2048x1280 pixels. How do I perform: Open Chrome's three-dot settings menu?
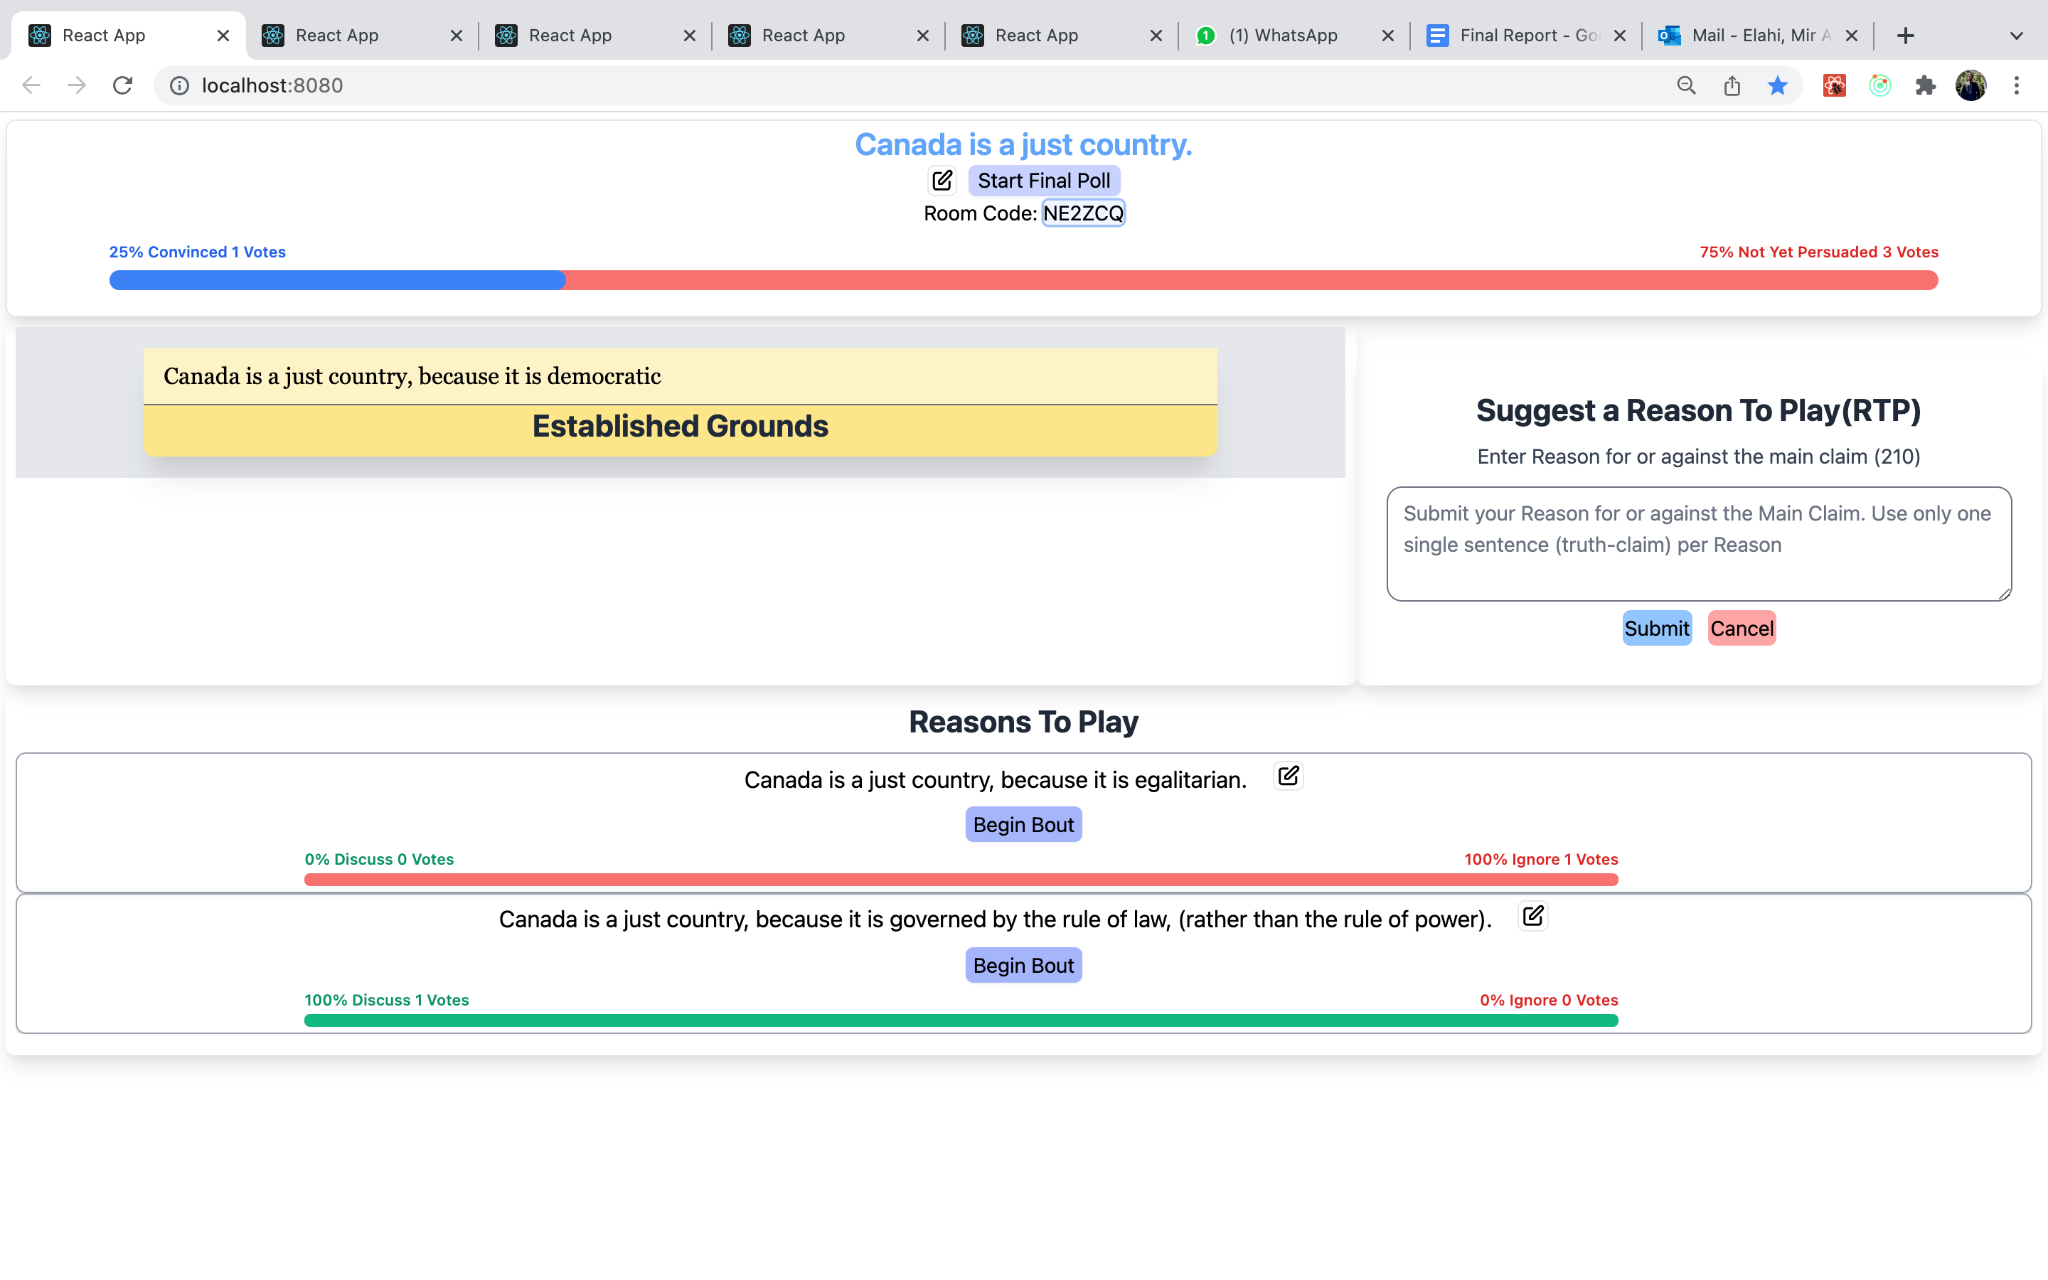tap(2017, 85)
